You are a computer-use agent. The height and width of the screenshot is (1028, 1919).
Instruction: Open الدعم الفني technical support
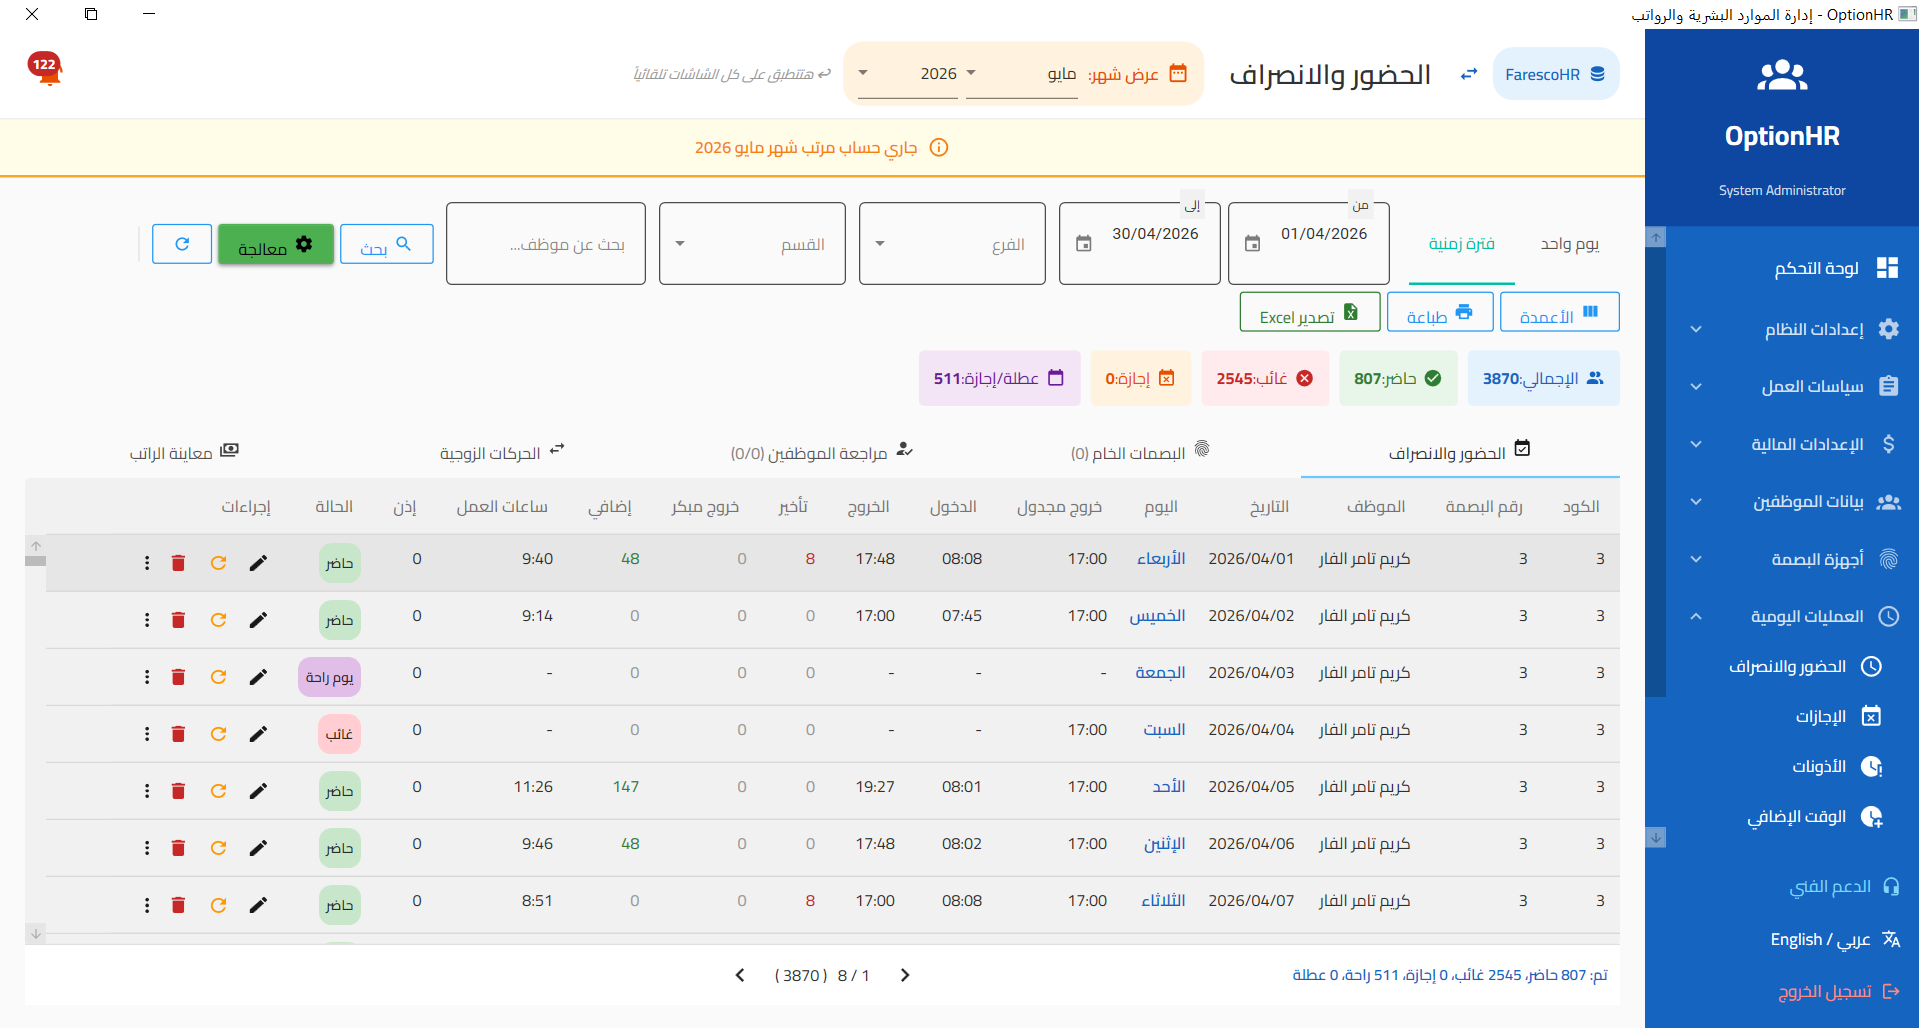coord(1844,886)
